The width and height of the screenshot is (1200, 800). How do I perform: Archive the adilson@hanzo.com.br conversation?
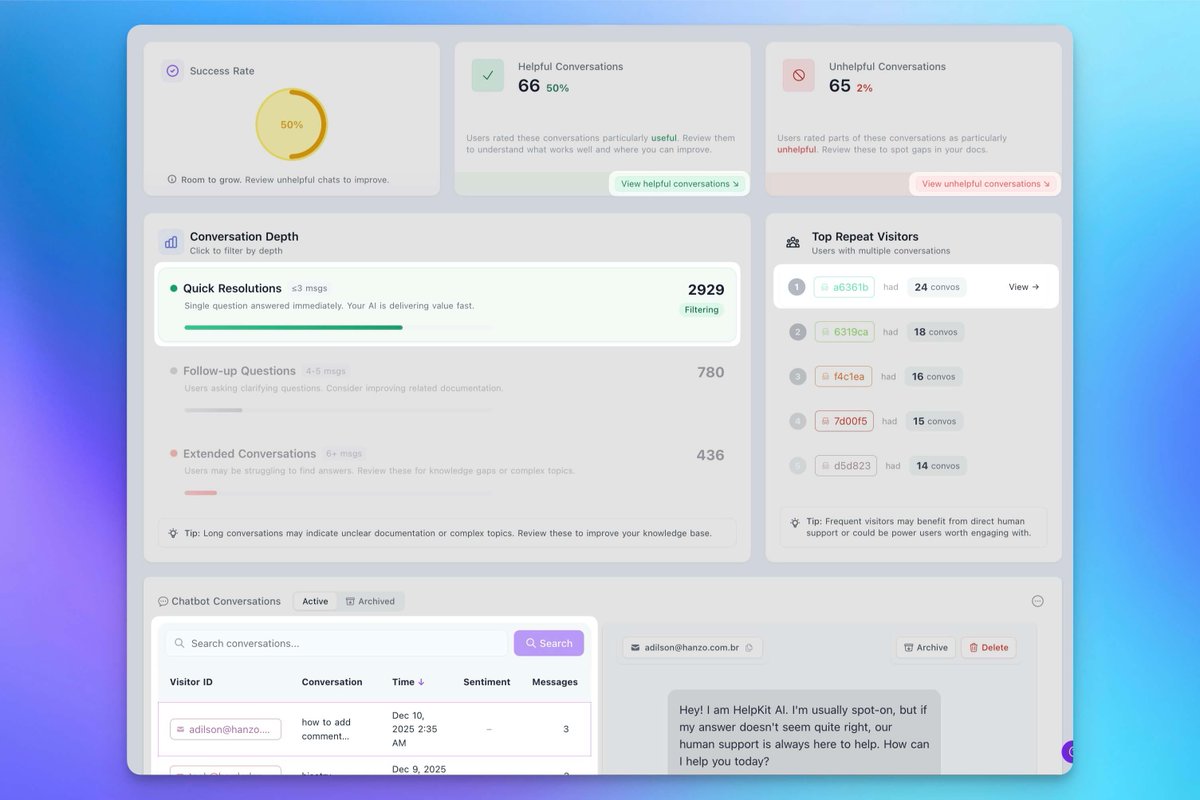(x=925, y=647)
